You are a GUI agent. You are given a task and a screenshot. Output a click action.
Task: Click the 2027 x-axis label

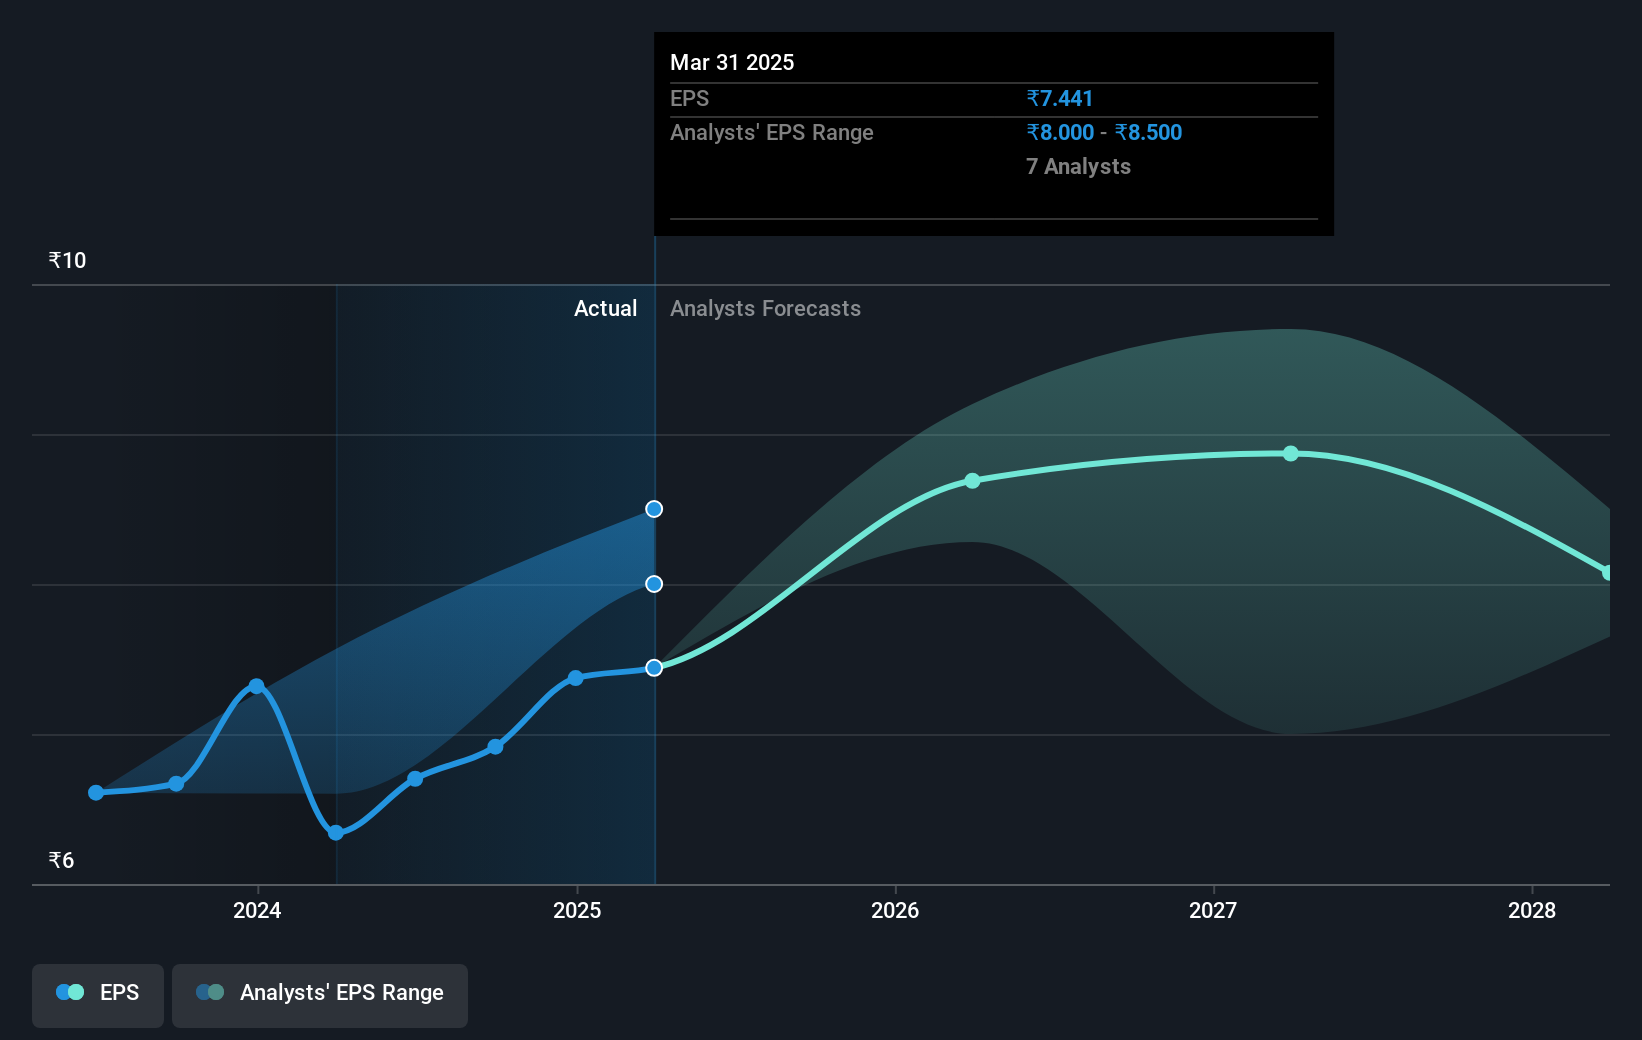[1213, 910]
